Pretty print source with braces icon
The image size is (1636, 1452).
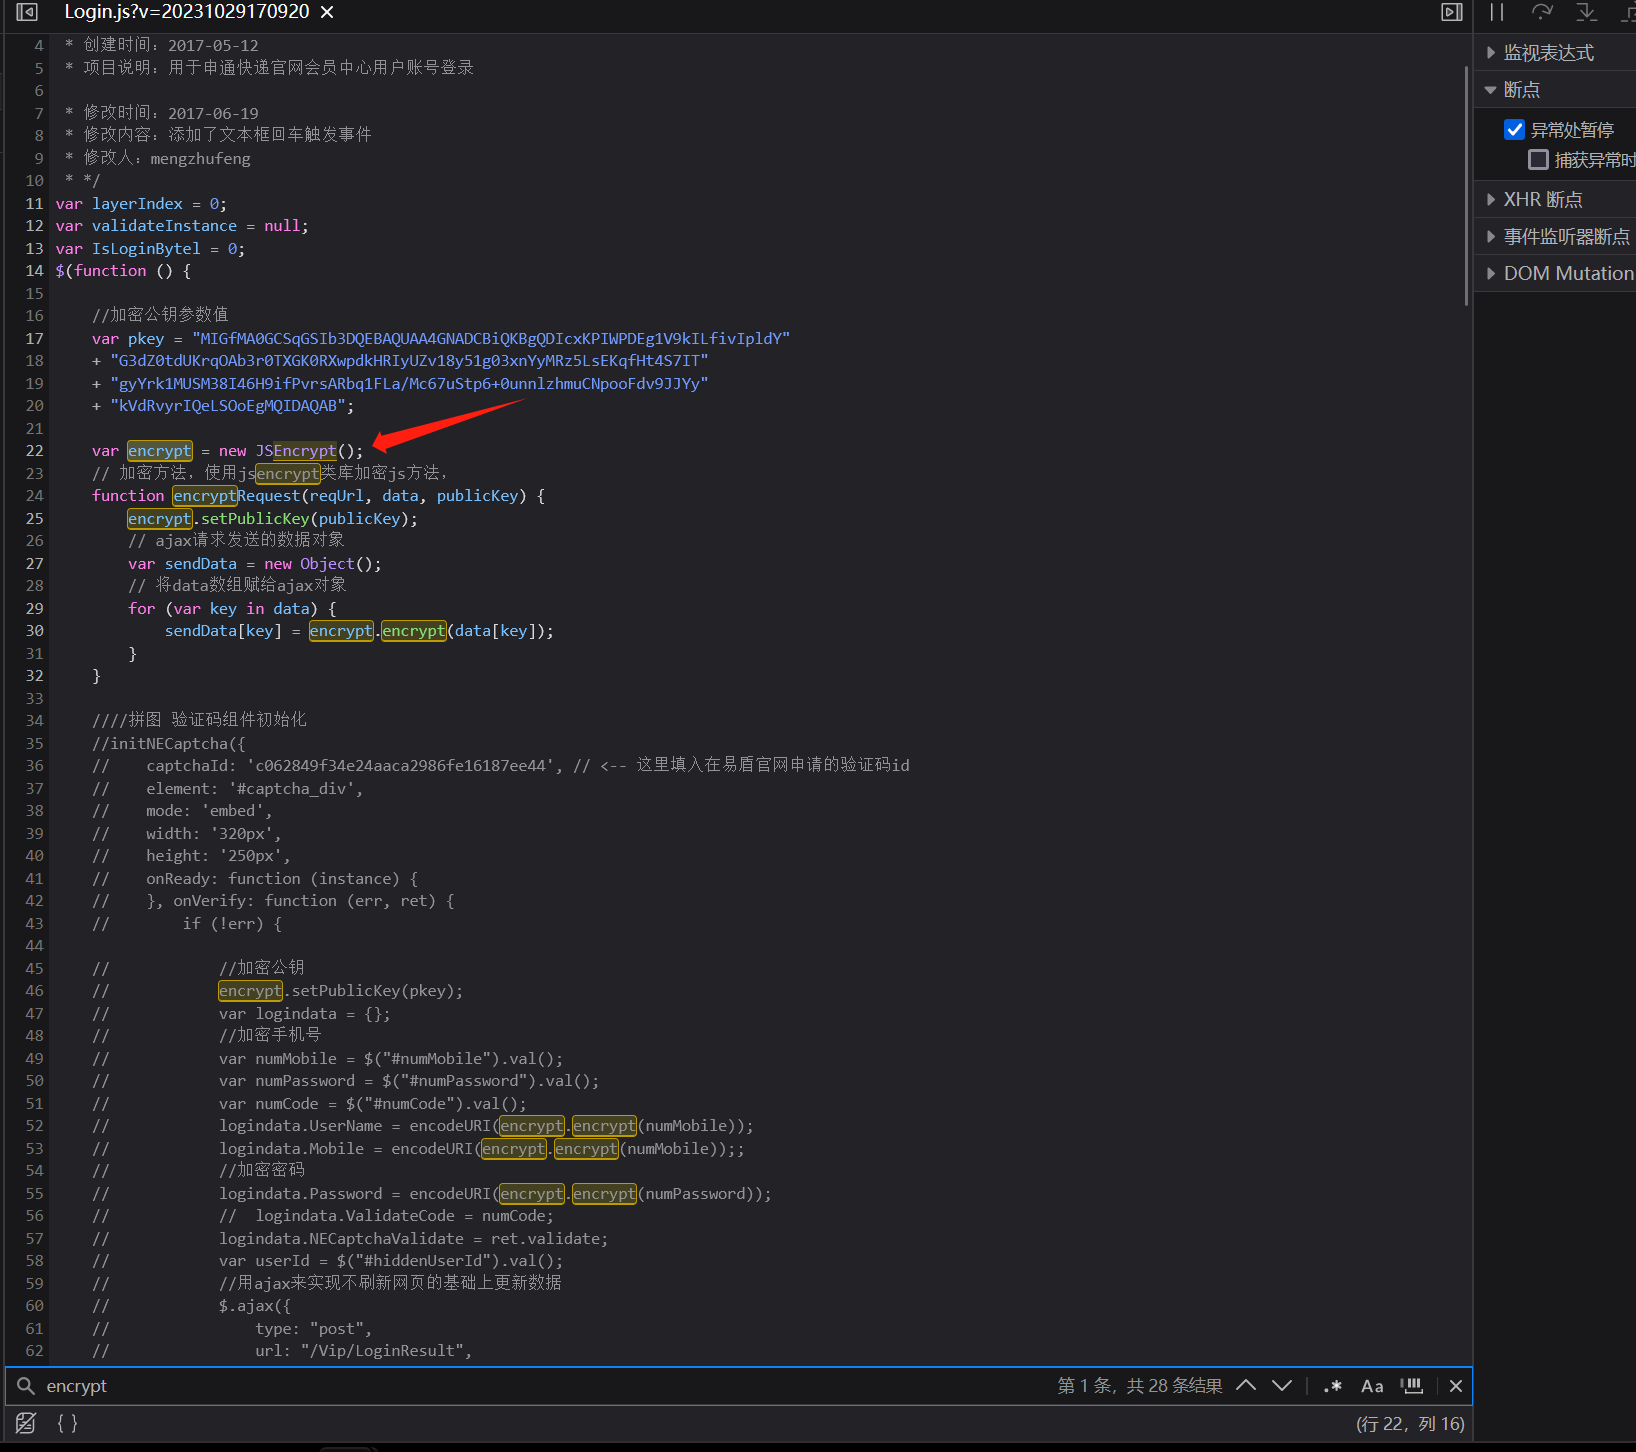67,1423
